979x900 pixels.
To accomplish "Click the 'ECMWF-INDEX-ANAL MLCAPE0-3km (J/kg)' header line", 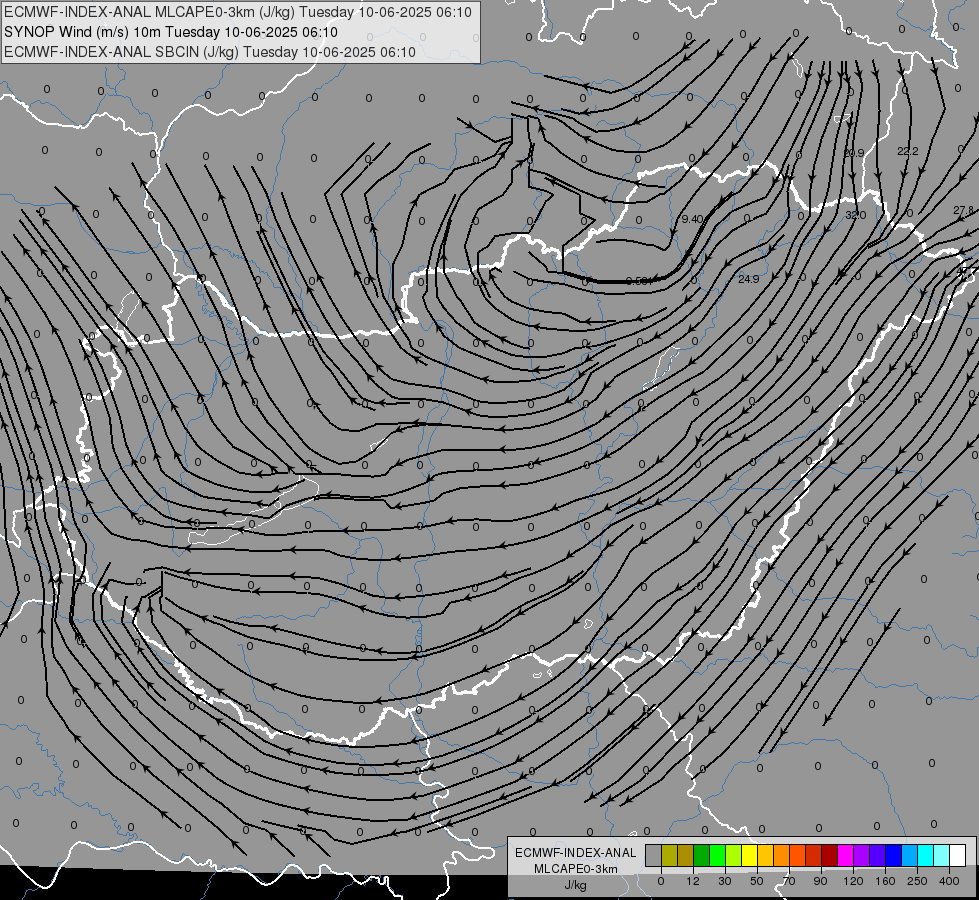I will [x=237, y=12].
